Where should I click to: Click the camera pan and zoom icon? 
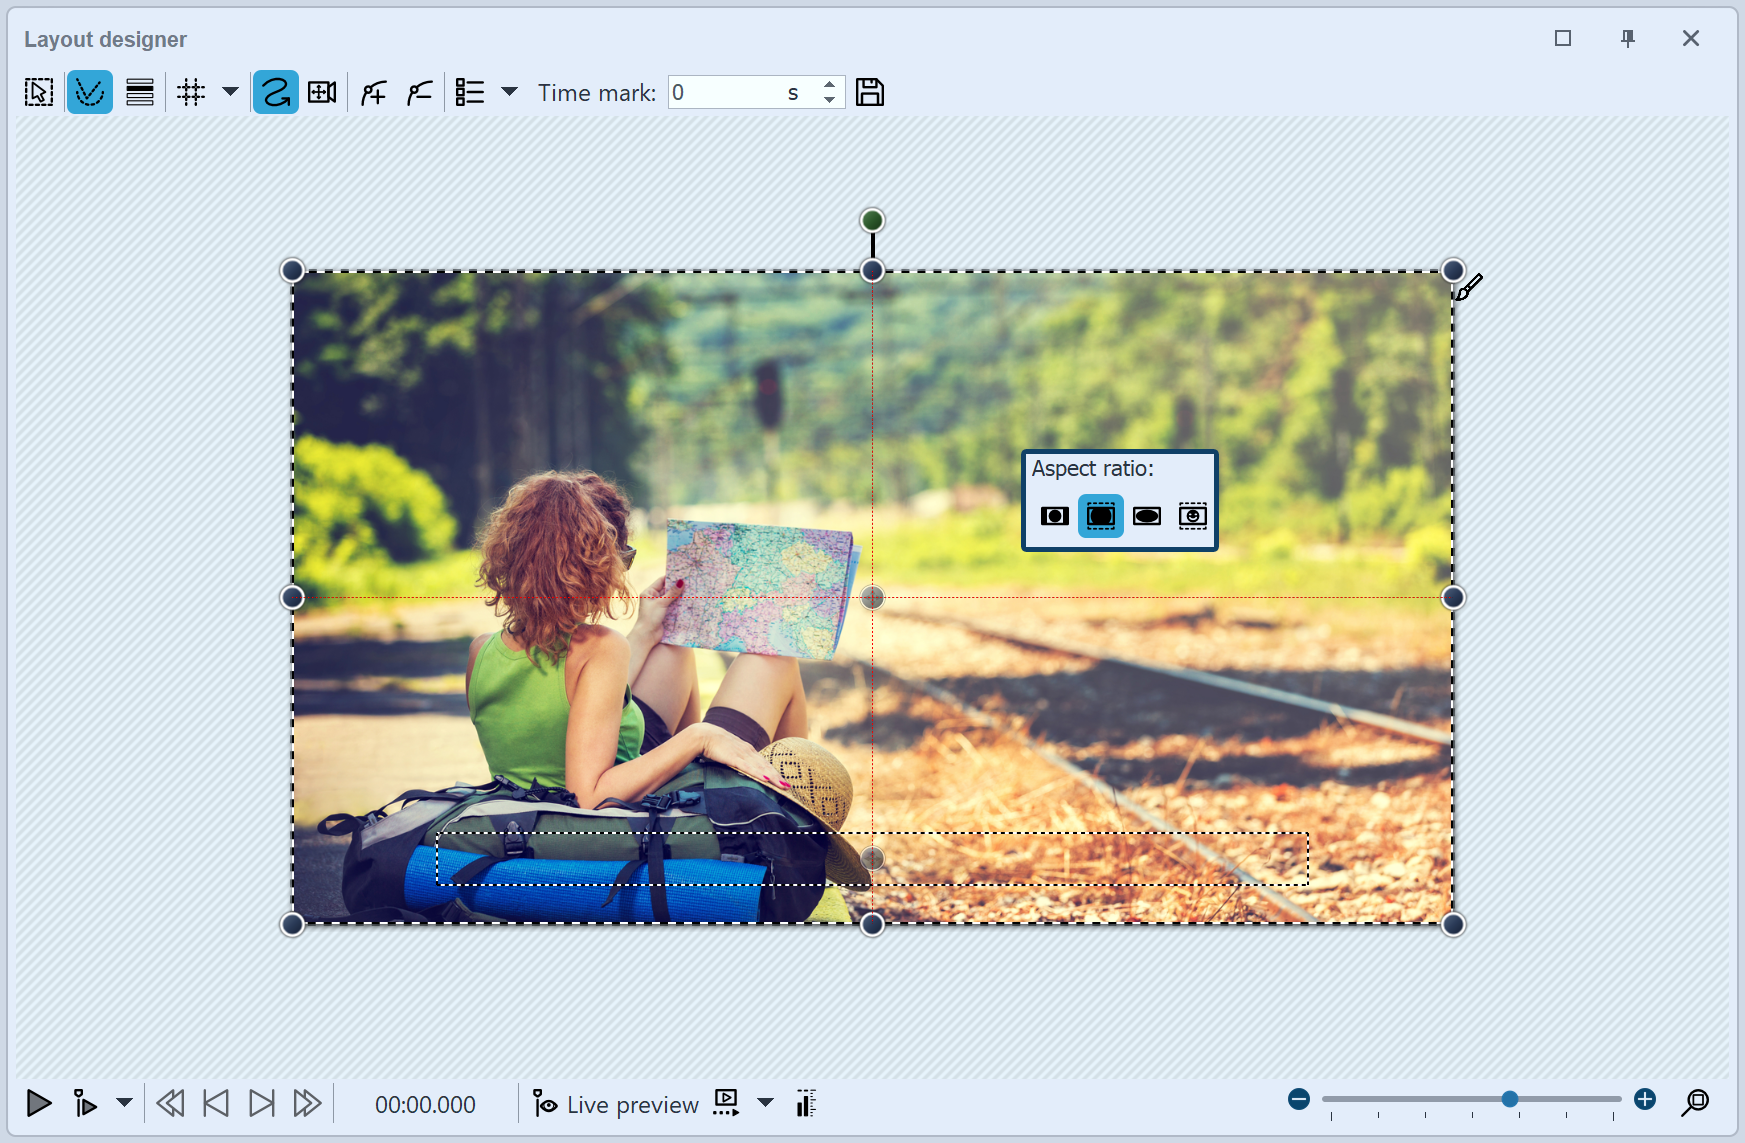pyautogui.click(x=322, y=92)
